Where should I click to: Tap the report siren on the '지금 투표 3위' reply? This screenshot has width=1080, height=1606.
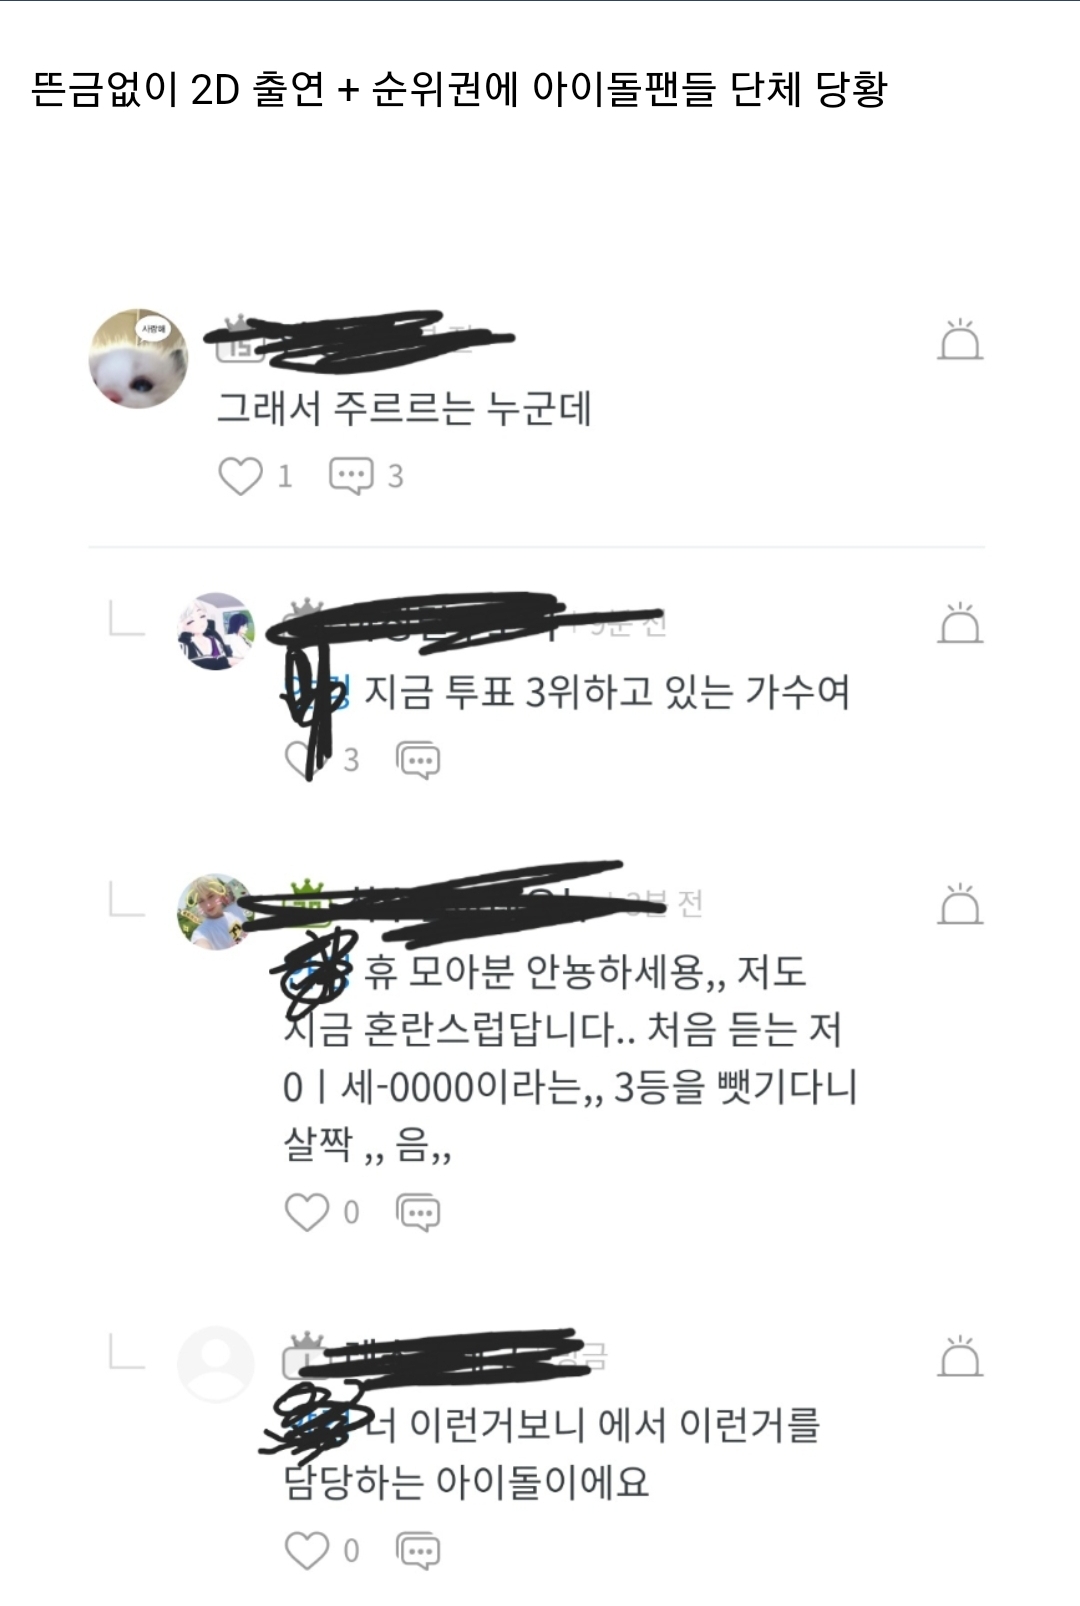point(960,623)
